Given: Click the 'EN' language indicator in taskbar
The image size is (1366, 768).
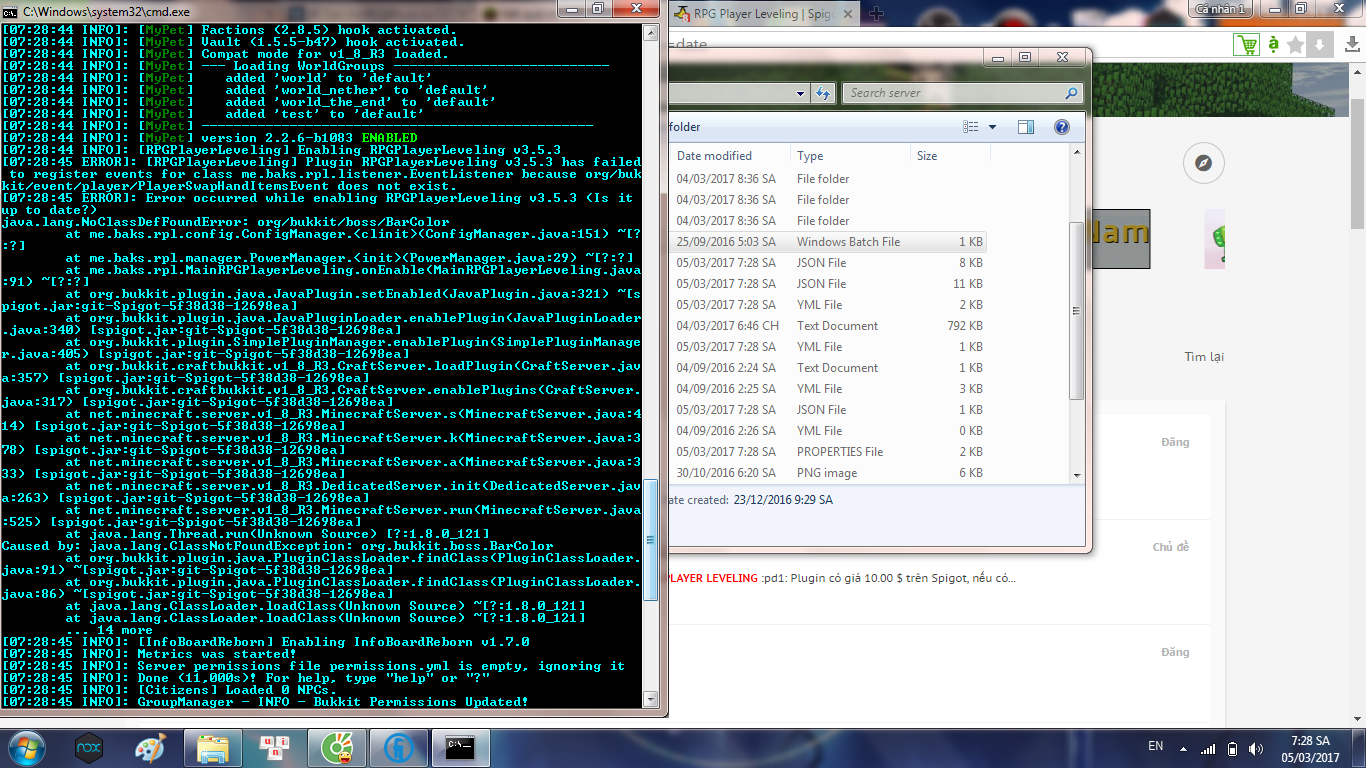Looking at the screenshot, I should (1155, 747).
